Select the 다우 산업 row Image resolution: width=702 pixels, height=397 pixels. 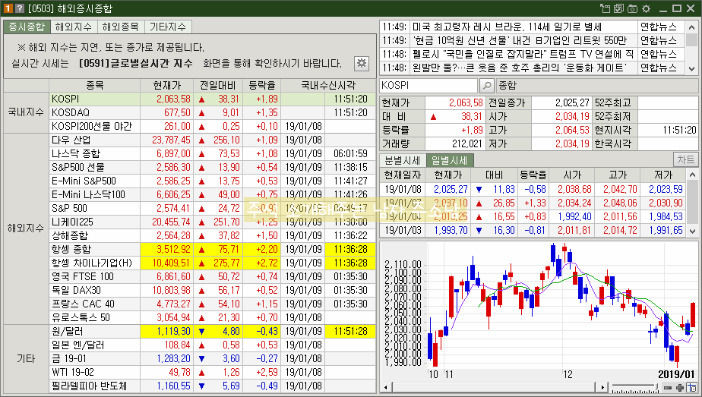pyautogui.click(x=213, y=140)
